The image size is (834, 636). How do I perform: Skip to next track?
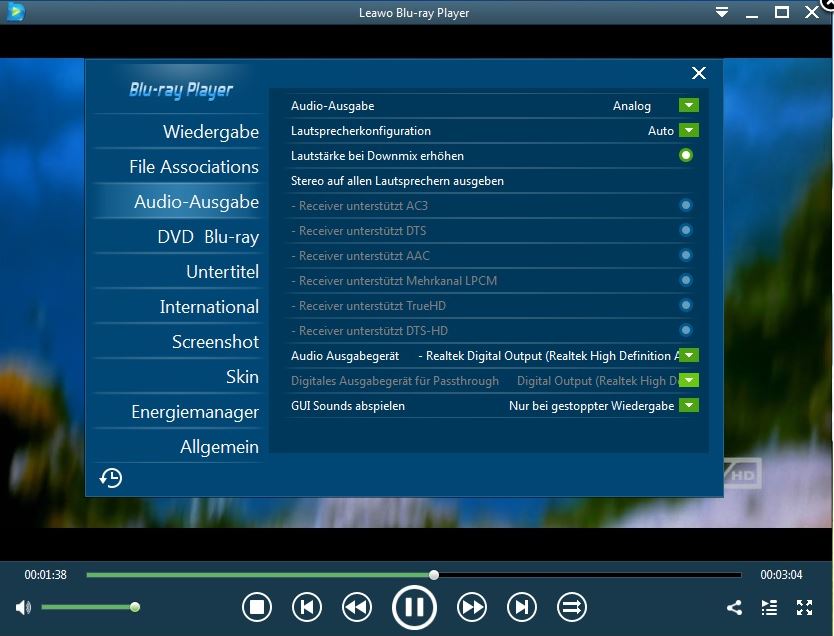(522, 607)
